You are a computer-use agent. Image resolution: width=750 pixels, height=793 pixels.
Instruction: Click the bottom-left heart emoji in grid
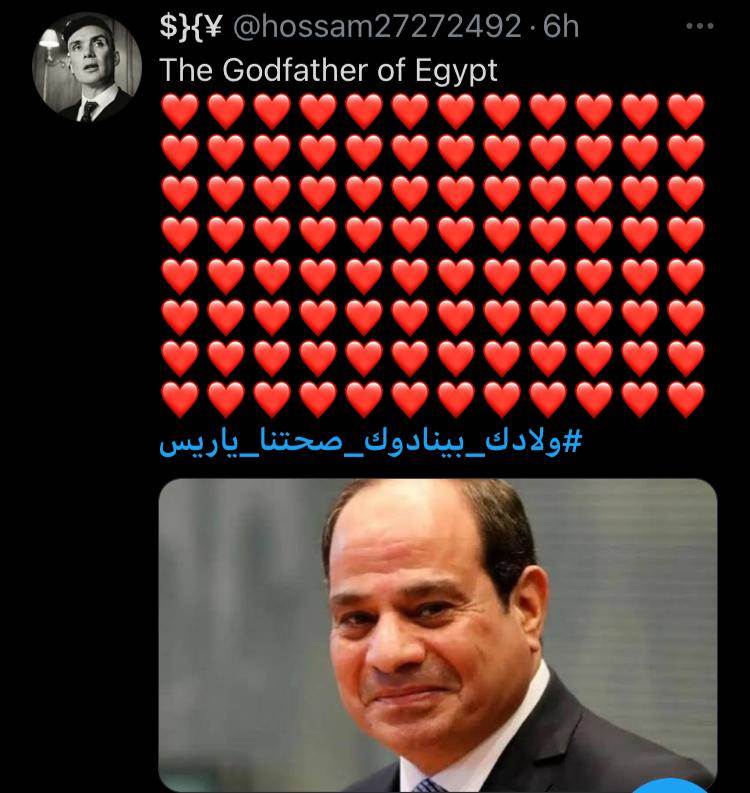(x=180, y=400)
